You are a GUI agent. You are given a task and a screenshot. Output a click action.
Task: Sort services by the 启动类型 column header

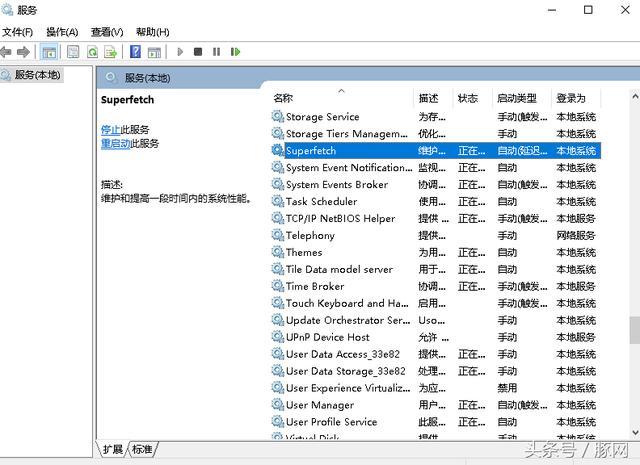point(517,98)
